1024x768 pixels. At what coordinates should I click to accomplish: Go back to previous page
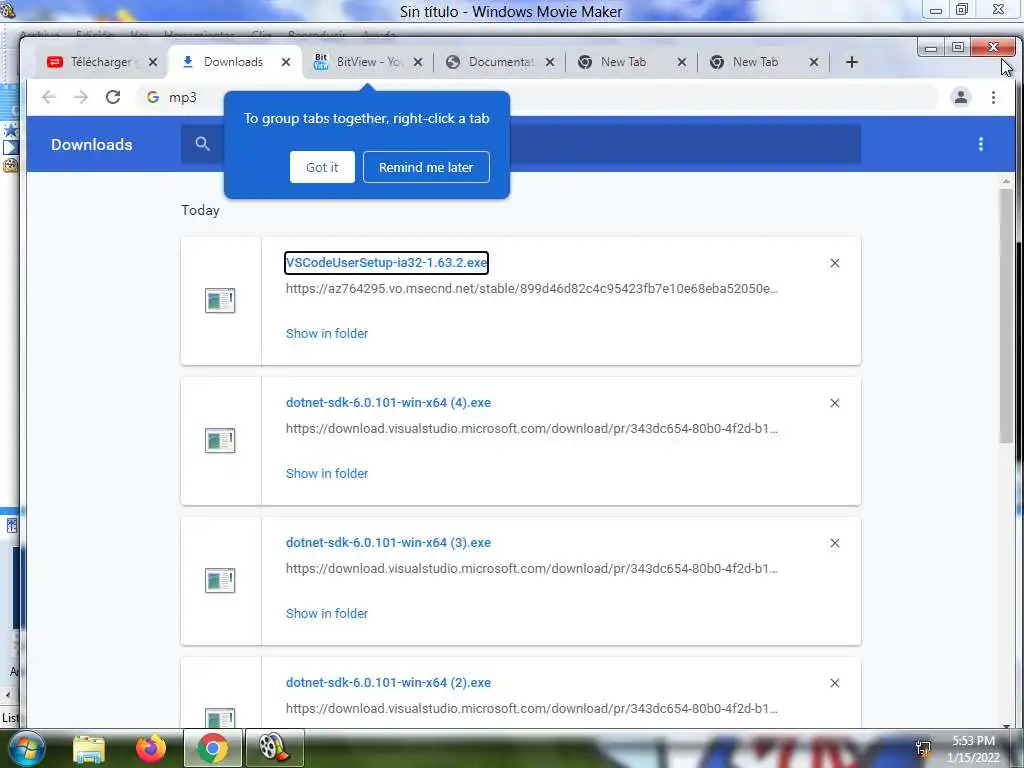49,97
